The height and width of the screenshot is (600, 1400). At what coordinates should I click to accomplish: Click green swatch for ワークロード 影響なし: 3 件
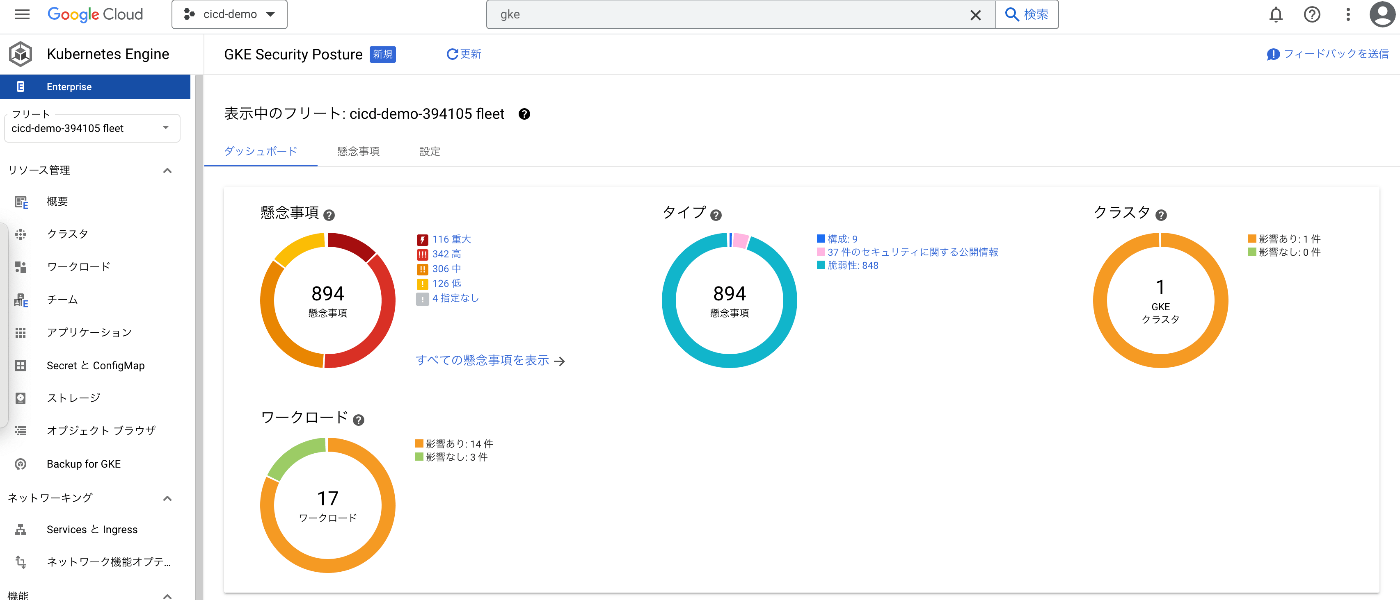(419, 457)
